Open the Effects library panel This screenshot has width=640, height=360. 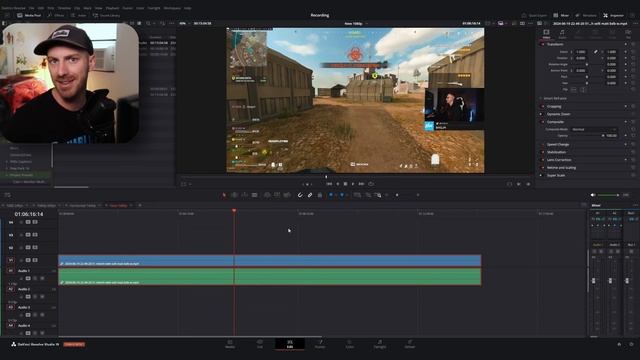coord(56,16)
